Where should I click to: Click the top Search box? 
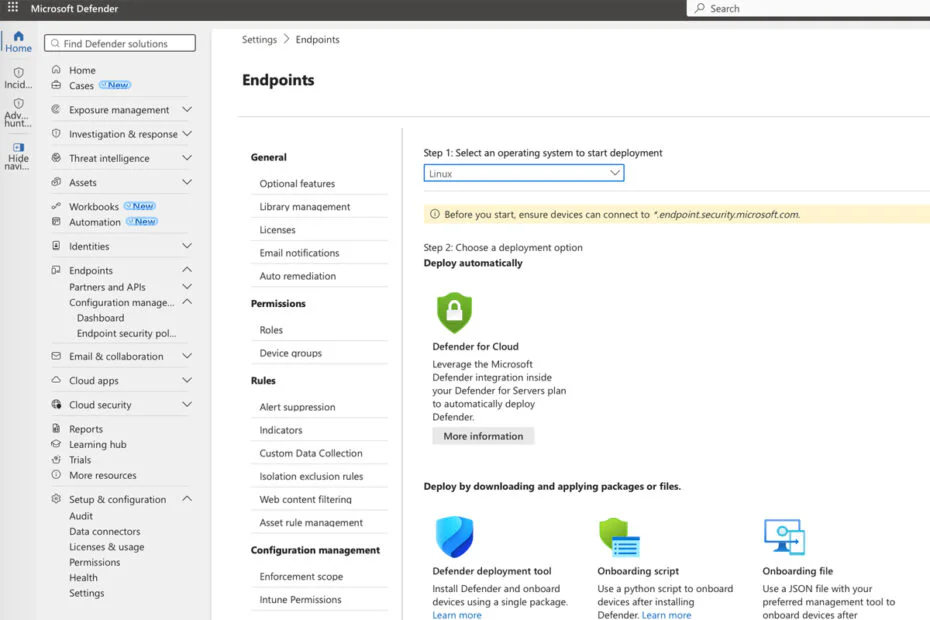(808, 8)
